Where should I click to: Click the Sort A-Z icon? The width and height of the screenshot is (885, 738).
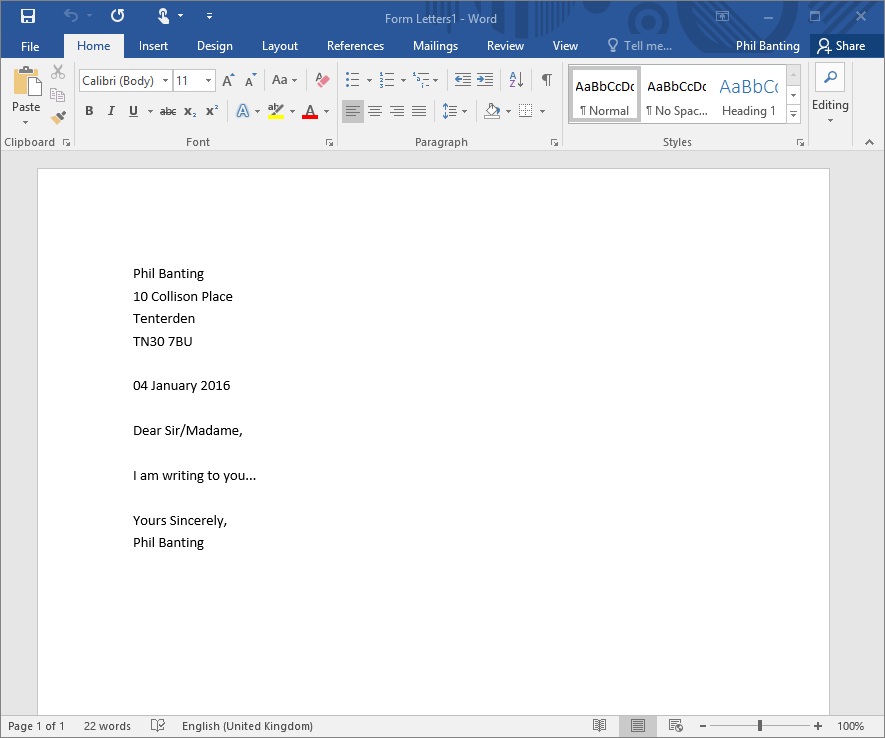[516, 80]
